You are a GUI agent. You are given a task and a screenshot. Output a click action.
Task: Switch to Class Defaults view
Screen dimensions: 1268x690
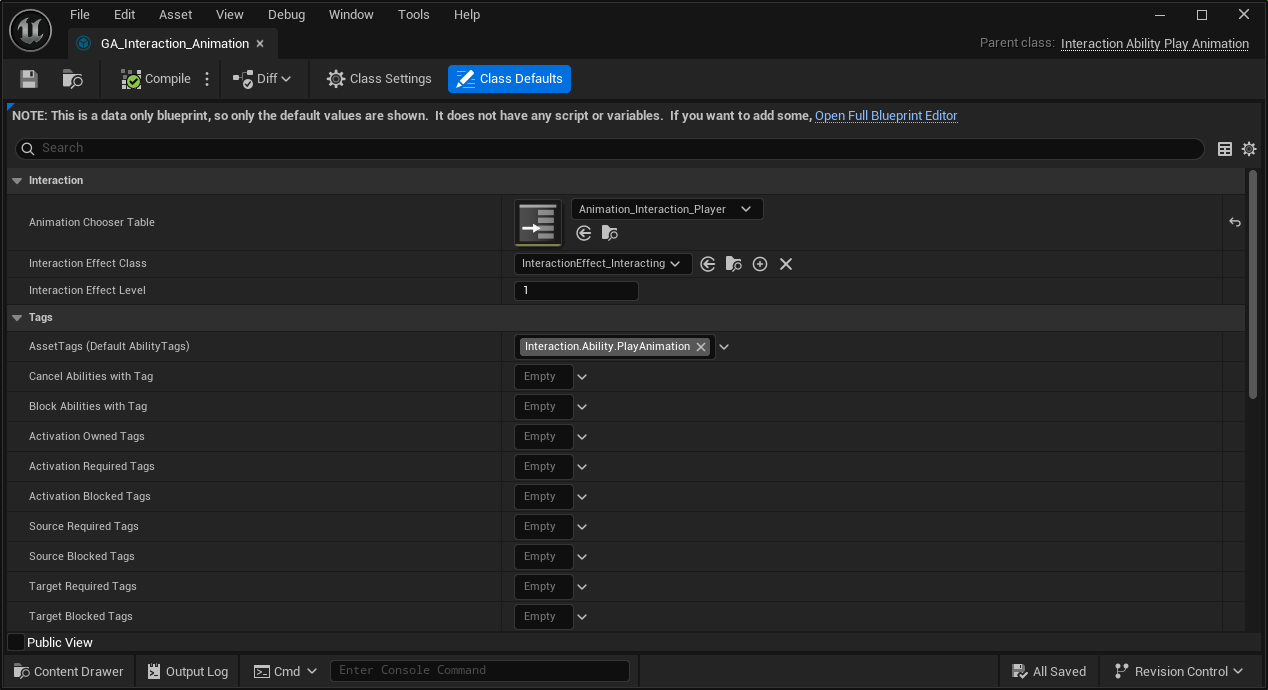509,78
